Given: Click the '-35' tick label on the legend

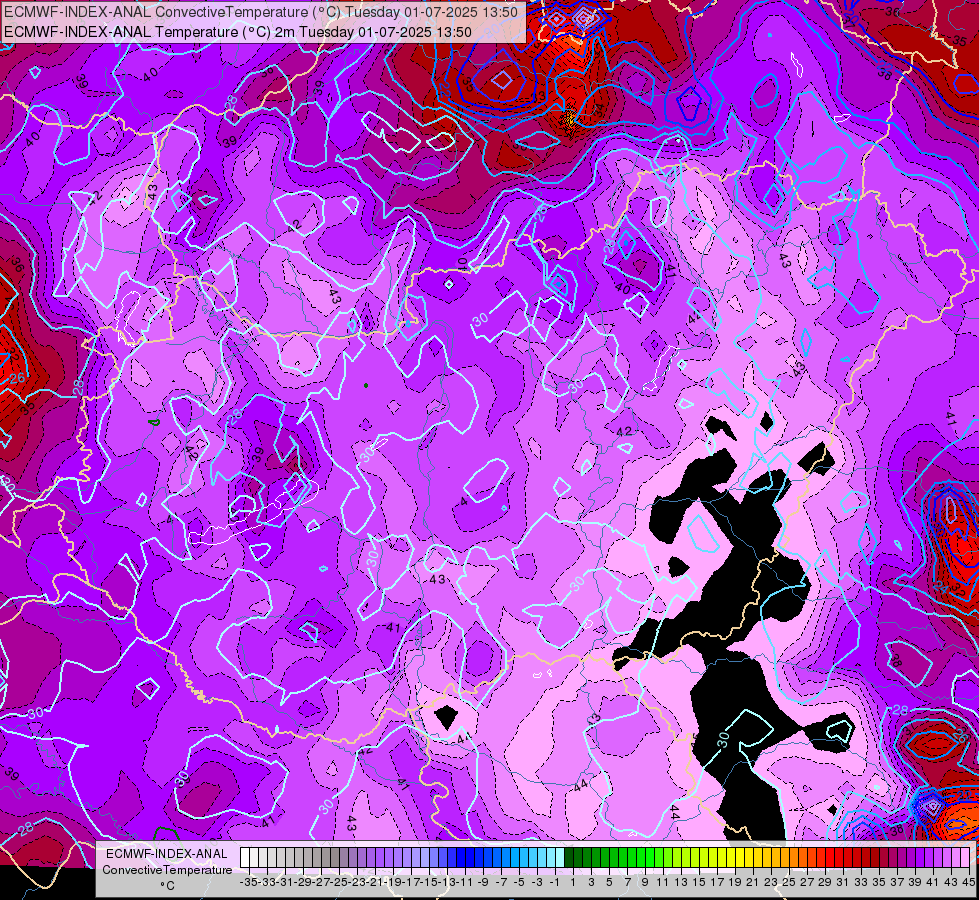Looking at the screenshot, I should coord(248,882).
